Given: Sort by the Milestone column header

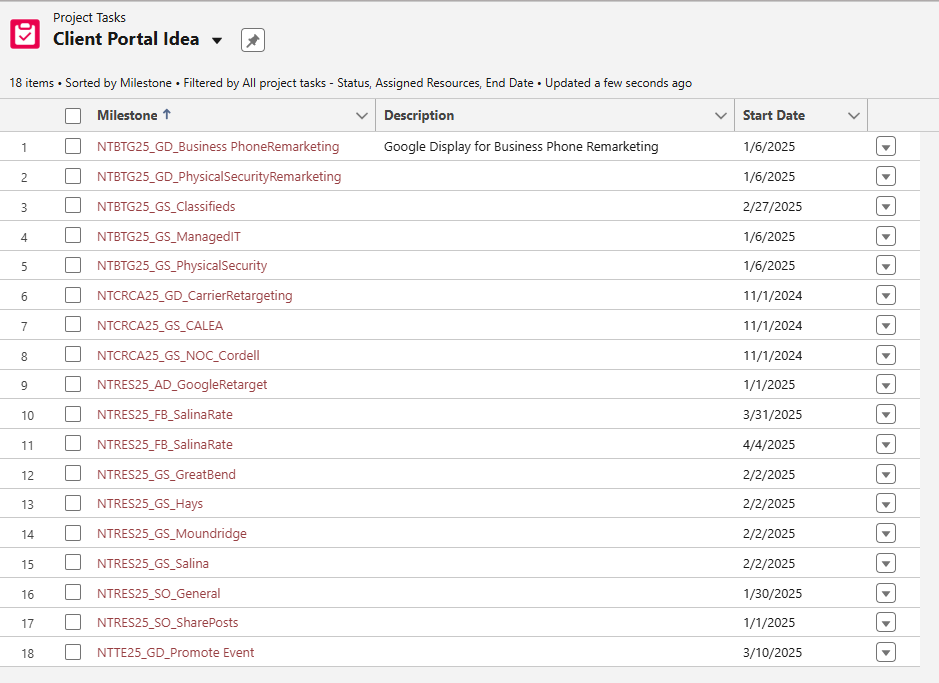Looking at the screenshot, I should (x=128, y=115).
